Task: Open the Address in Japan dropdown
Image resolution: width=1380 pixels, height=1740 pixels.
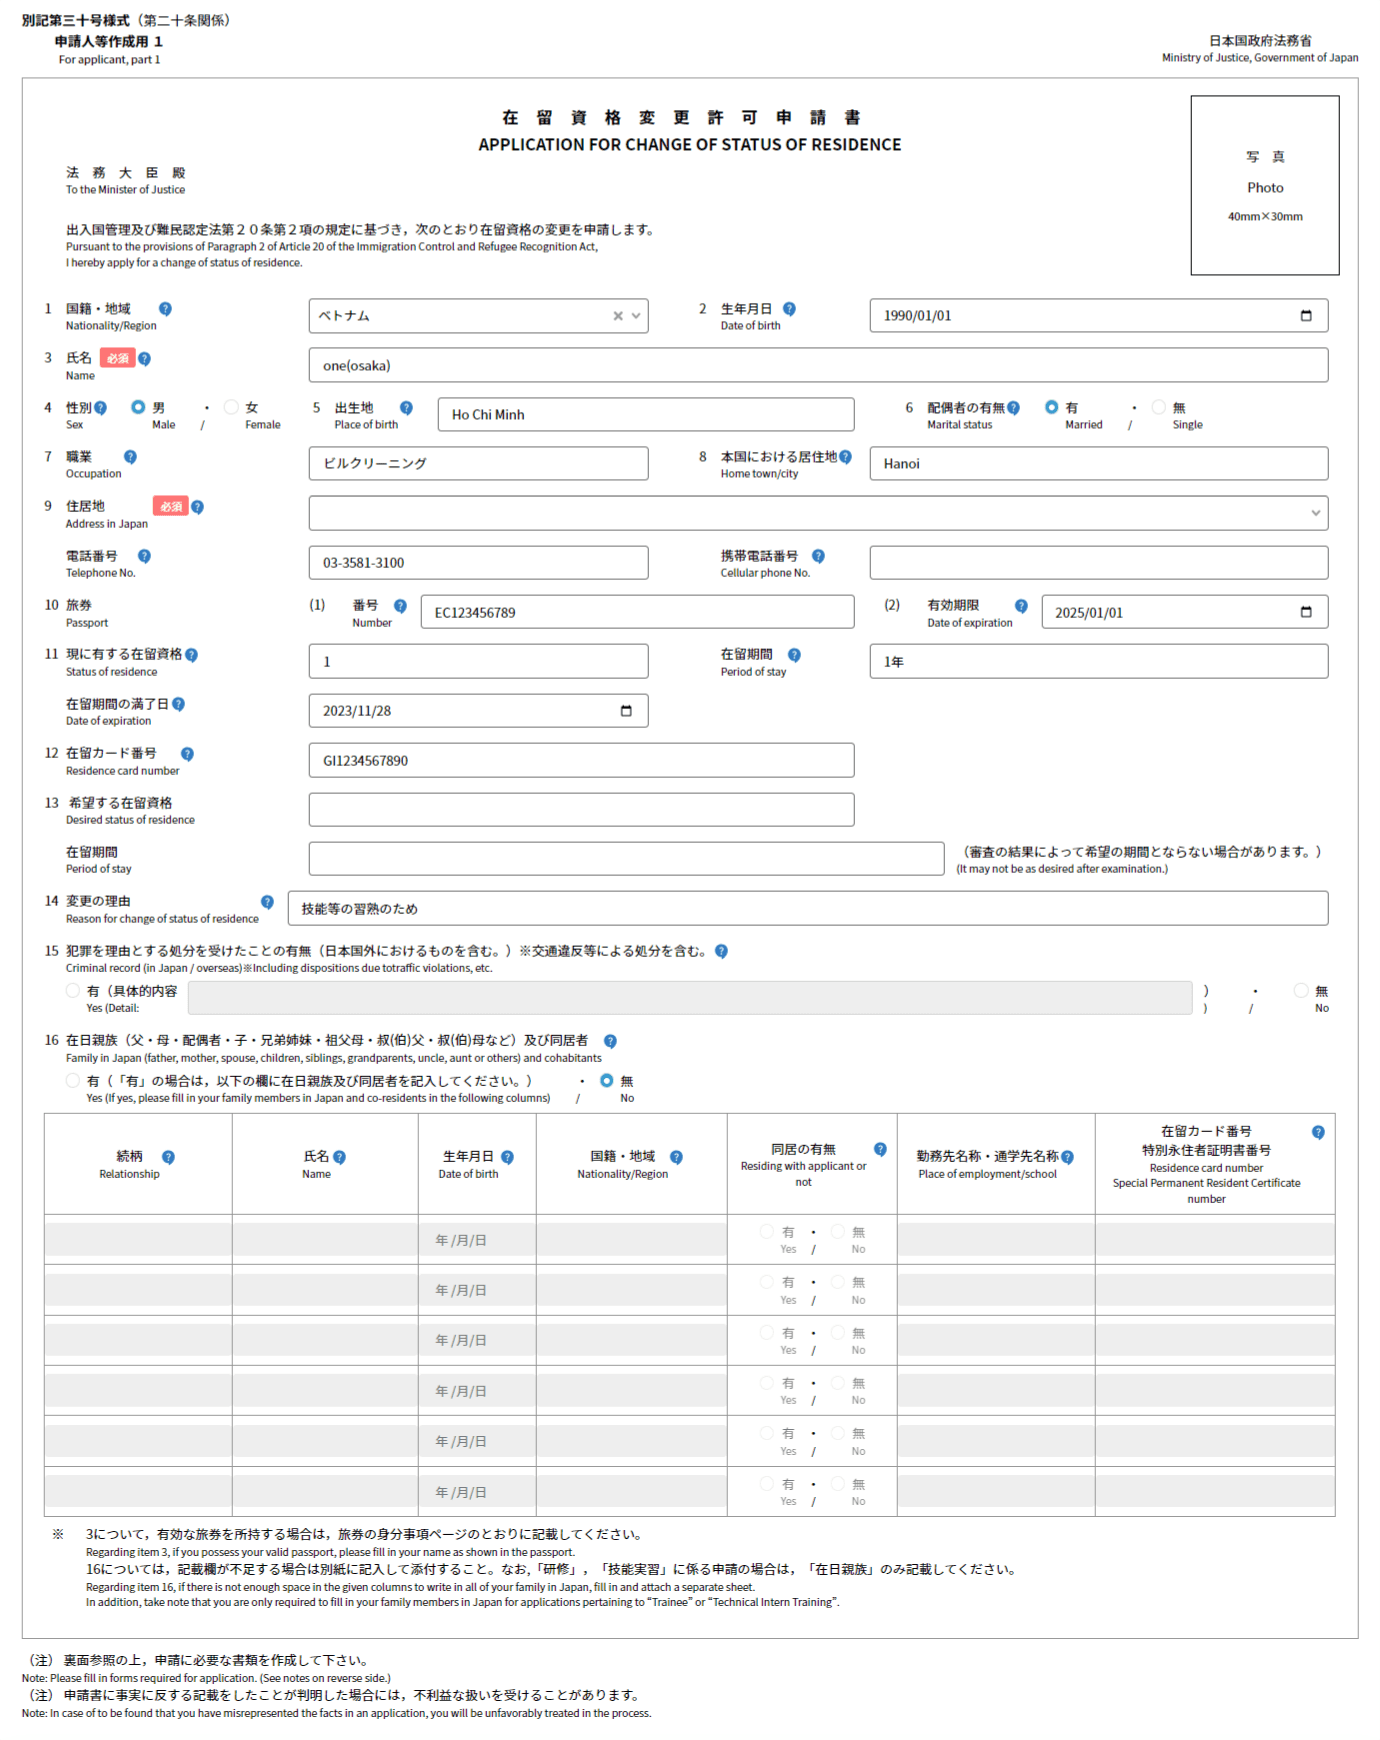Action: coord(1315,513)
